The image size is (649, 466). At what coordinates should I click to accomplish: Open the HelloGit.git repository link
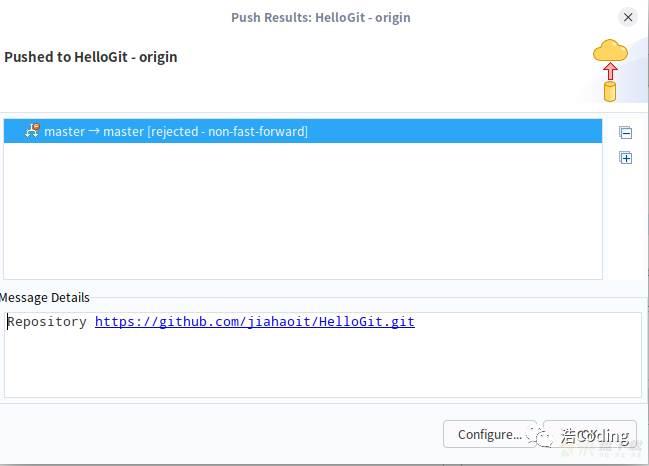click(x=255, y=322)
